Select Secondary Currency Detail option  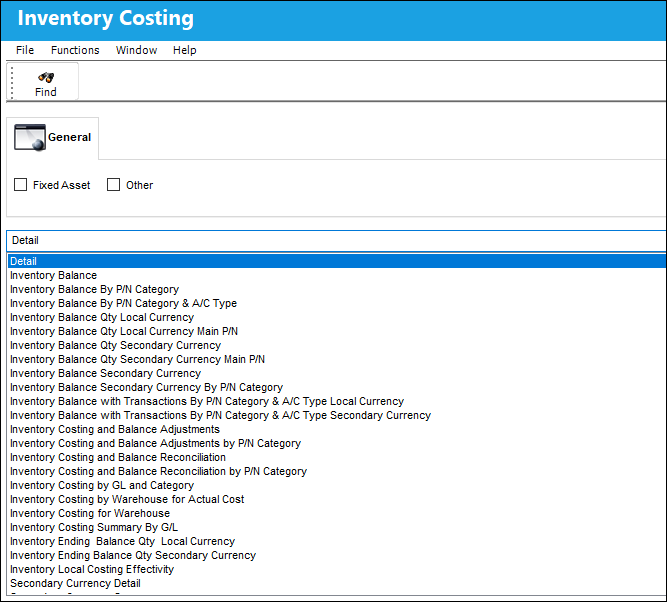coord(336,583)
